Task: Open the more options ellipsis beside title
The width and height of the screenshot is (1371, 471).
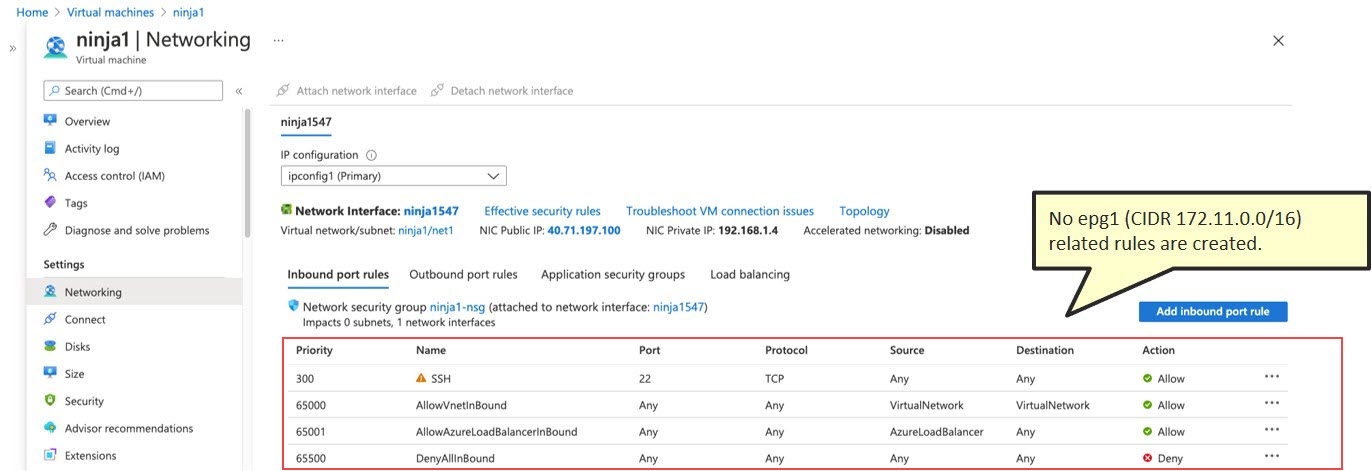Action: coord(279,40)
